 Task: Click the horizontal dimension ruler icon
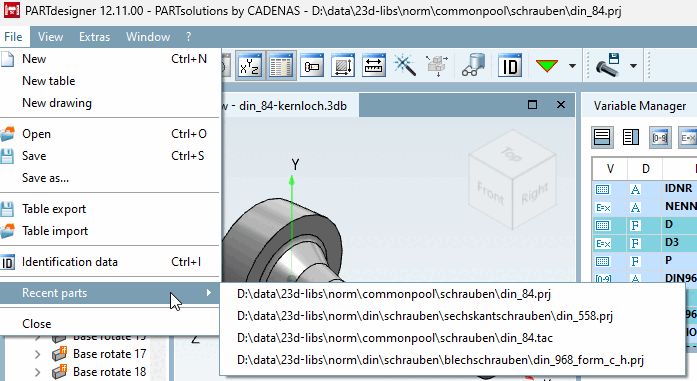click(x=373, y=66)
